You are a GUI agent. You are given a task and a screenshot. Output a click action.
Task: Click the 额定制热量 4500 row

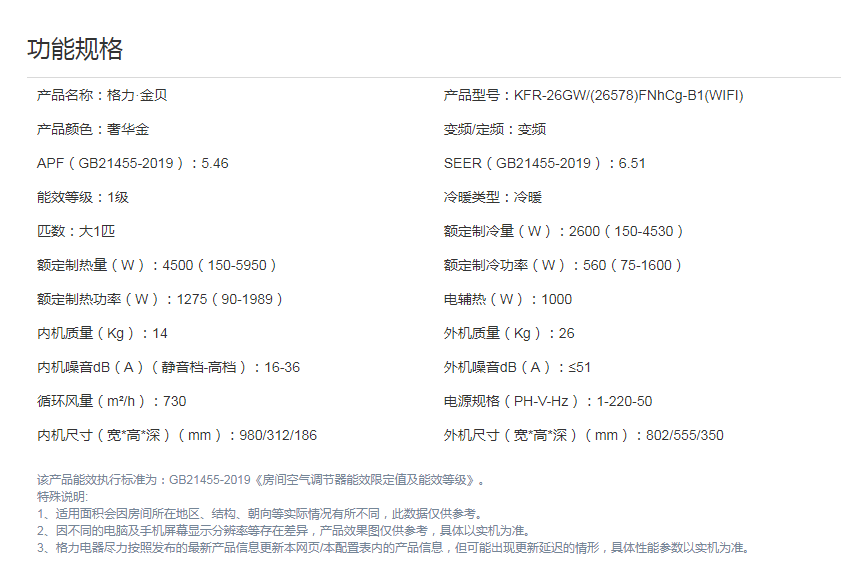157,266
